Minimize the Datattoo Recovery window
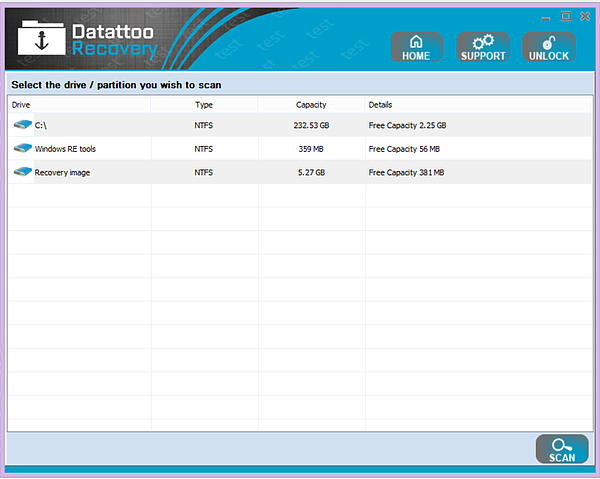 [546, 18]
